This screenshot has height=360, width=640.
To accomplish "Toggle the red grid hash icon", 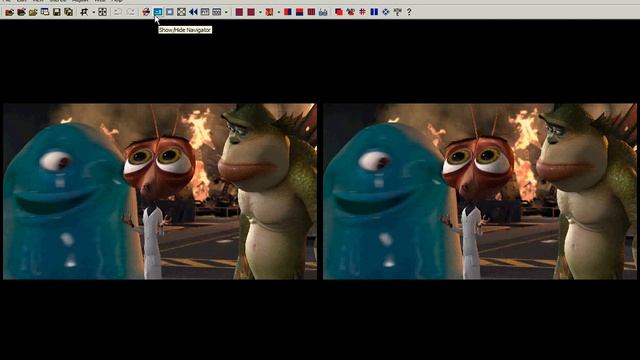I will click(362, 12).
